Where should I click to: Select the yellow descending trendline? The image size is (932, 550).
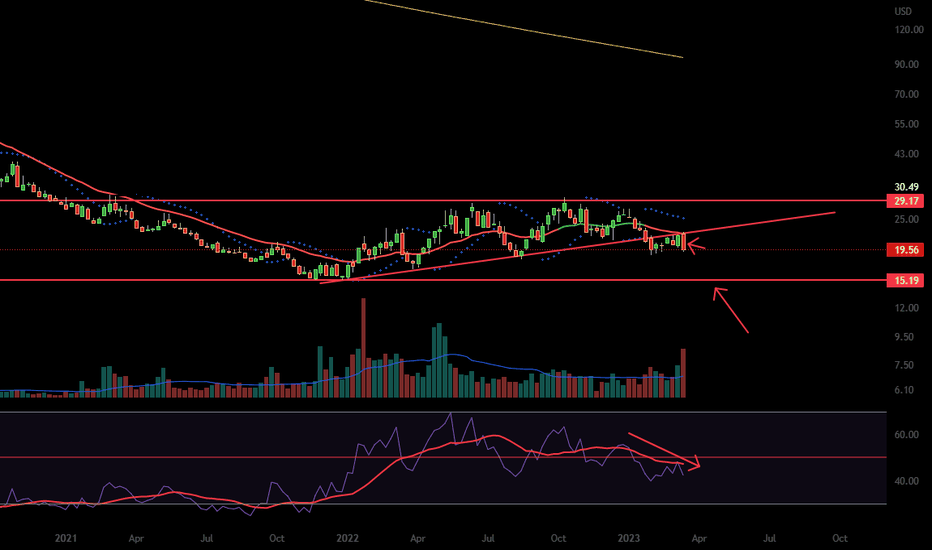[x=523, y=29]
